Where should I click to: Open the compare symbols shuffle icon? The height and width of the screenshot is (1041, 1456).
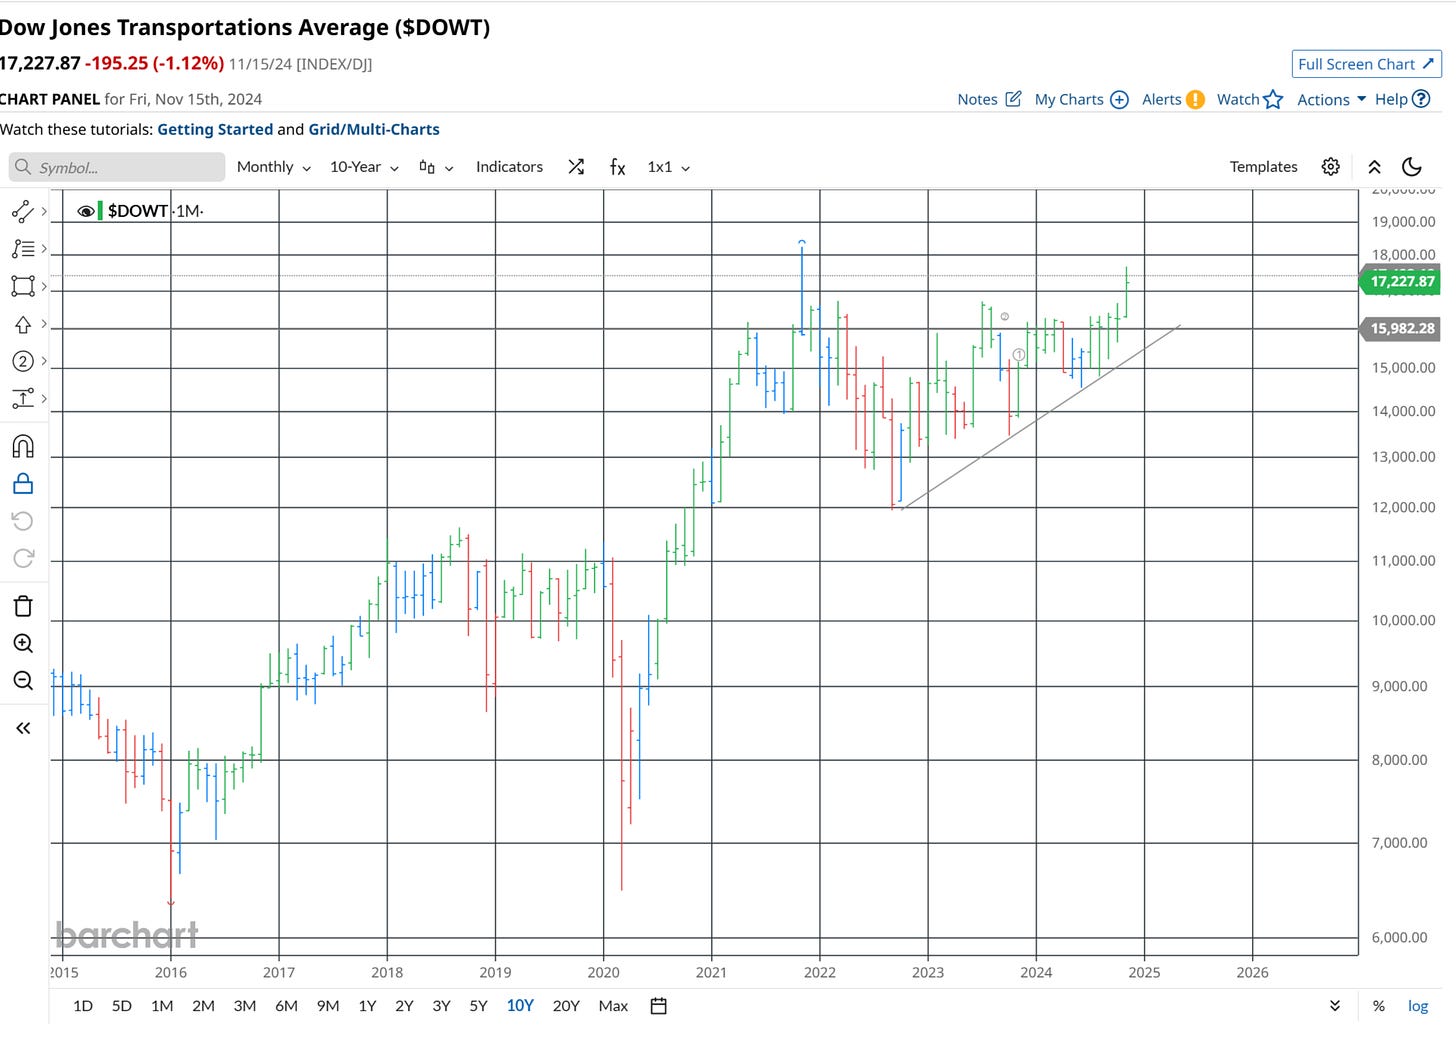pyautogui.click(x=576, y=167)
